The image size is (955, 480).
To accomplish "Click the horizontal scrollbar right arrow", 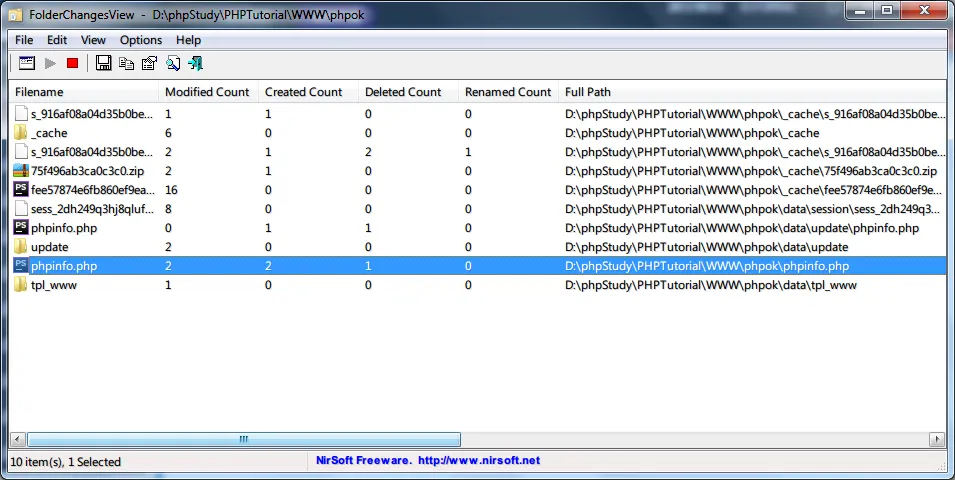I will (x=937, y=439).
